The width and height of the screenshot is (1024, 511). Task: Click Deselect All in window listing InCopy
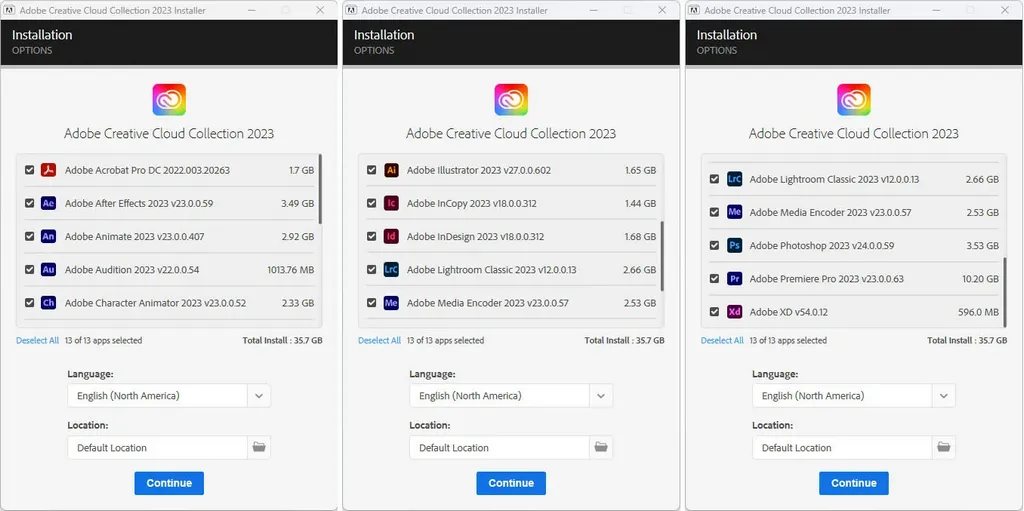[379, 340]
